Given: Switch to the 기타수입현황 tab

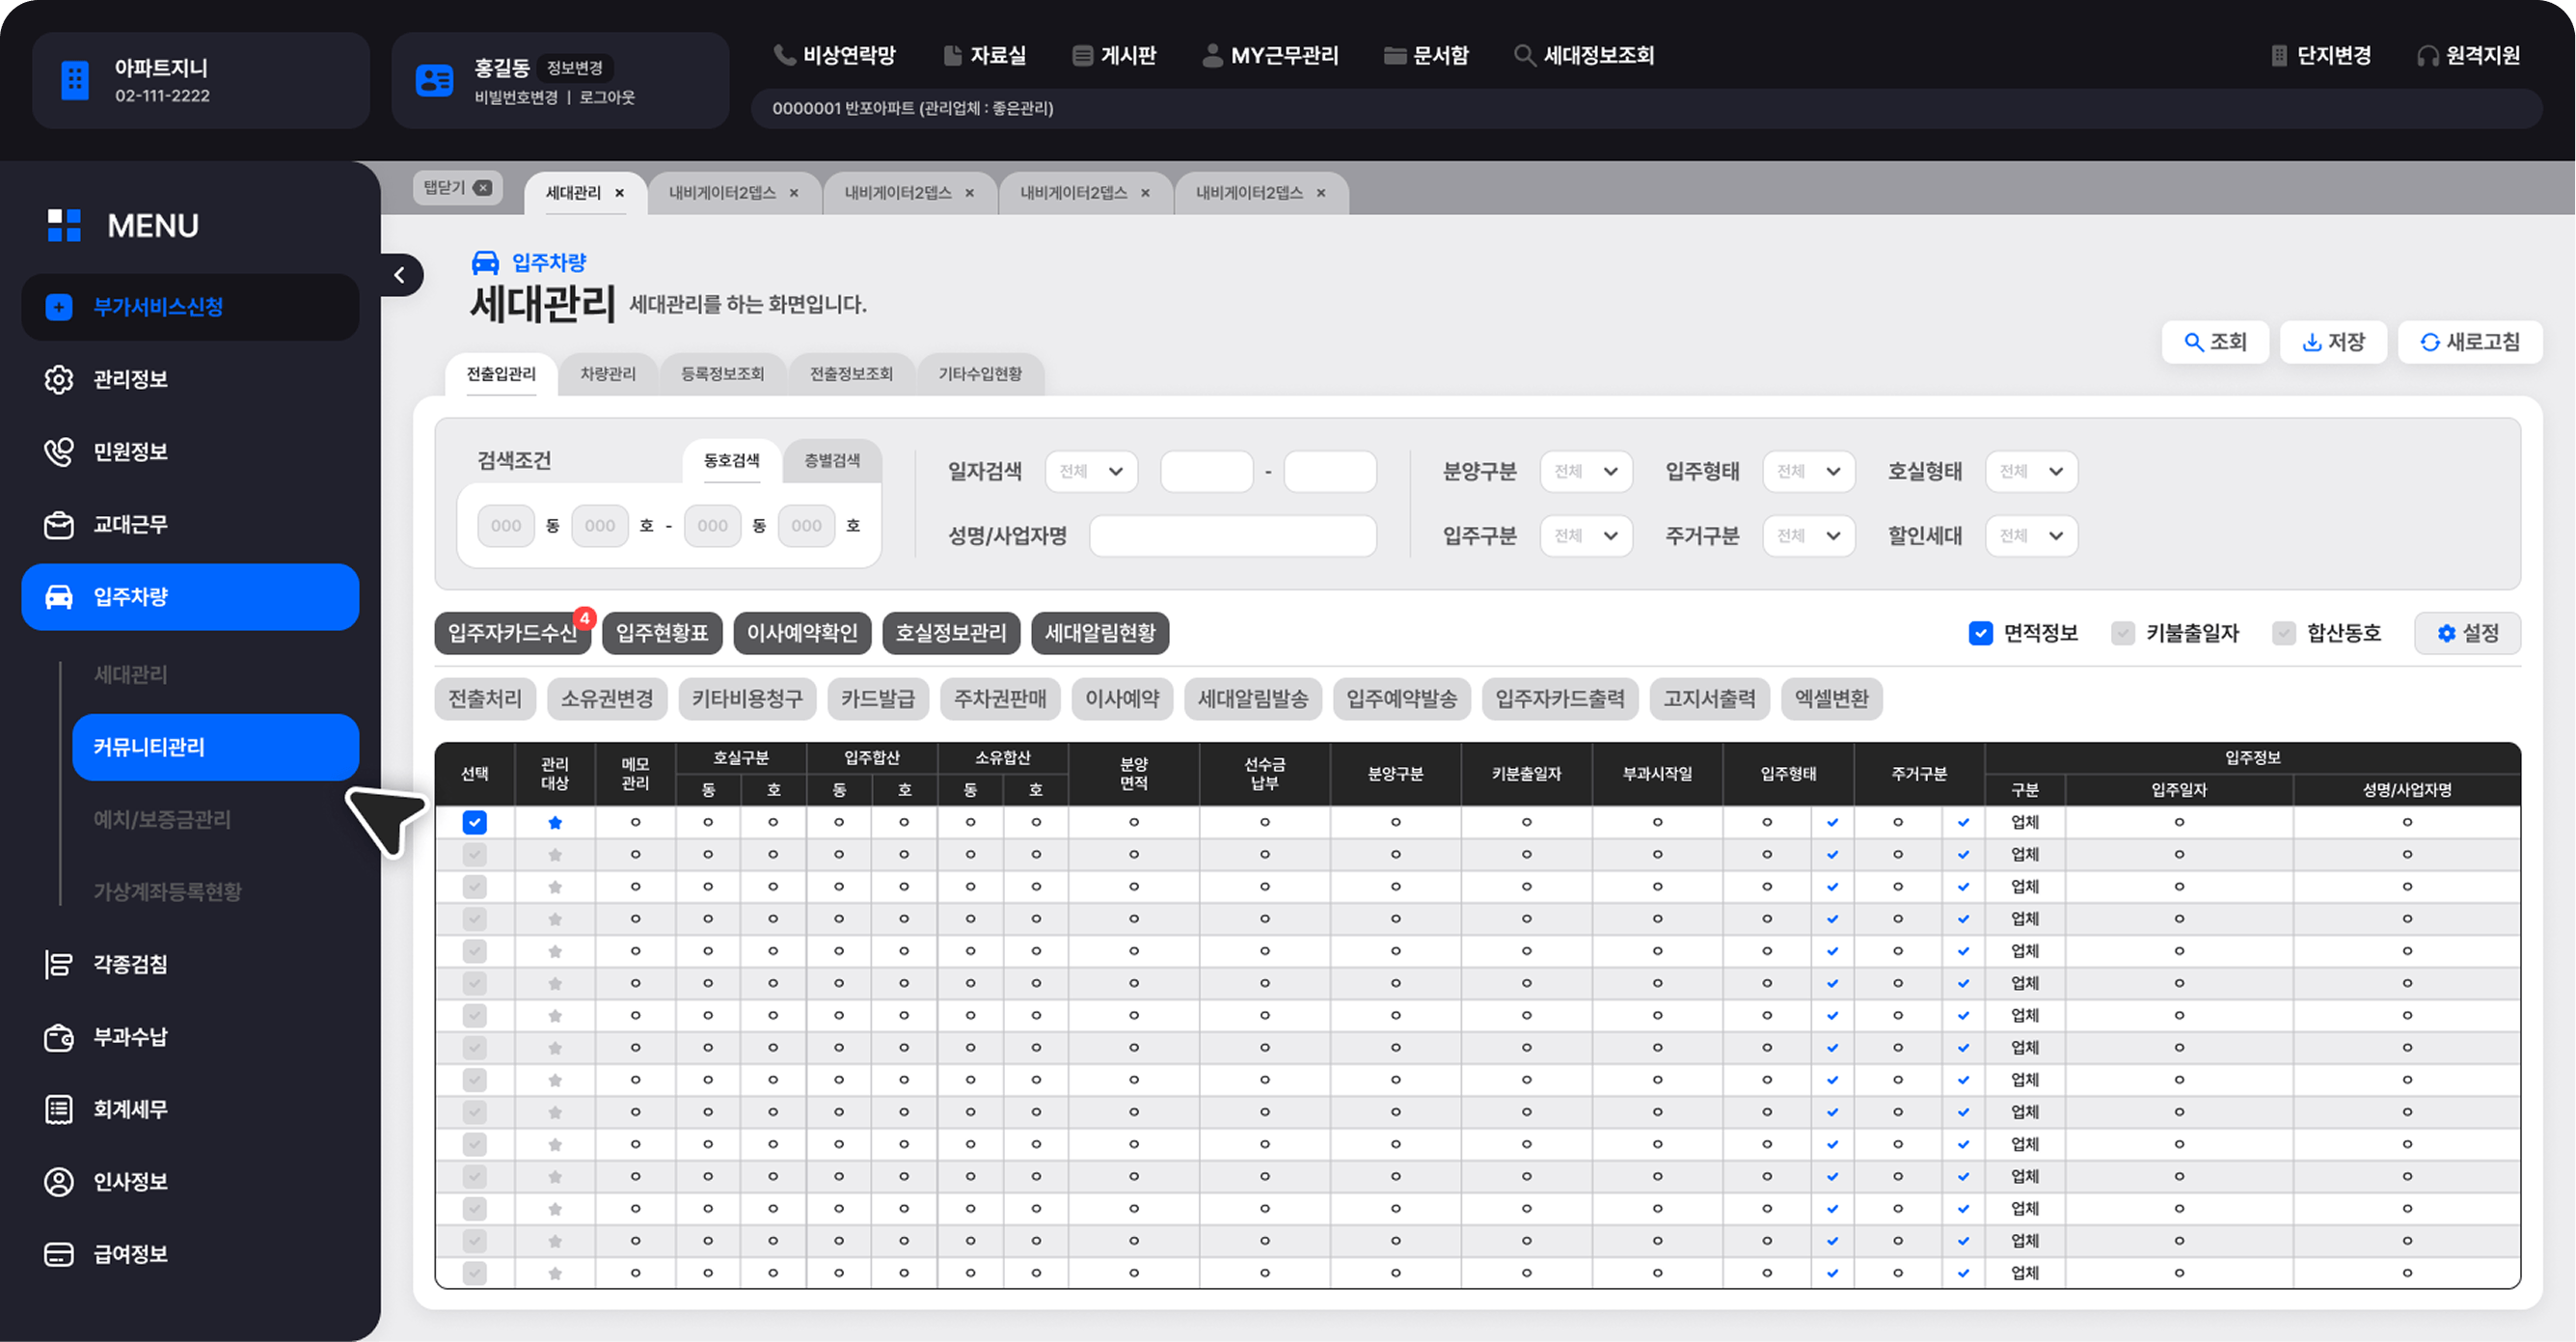Looking at the screenshot, I should [x=980, y=374].
